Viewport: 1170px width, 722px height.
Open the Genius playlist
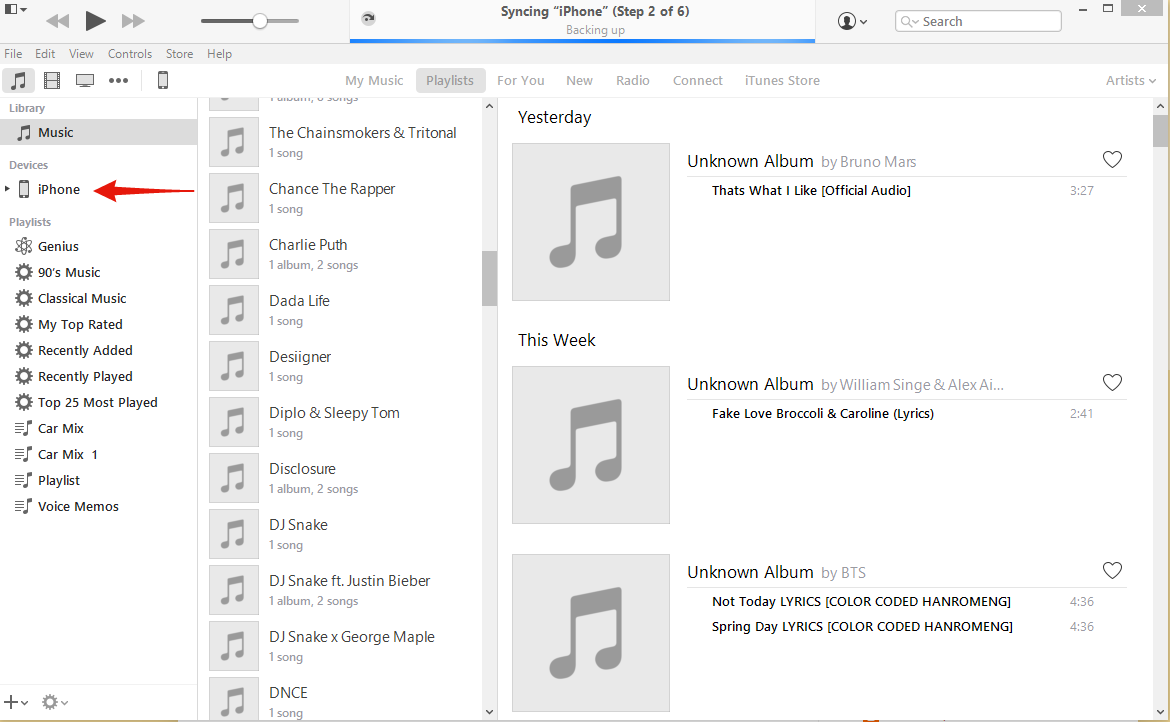coord(47,246)
